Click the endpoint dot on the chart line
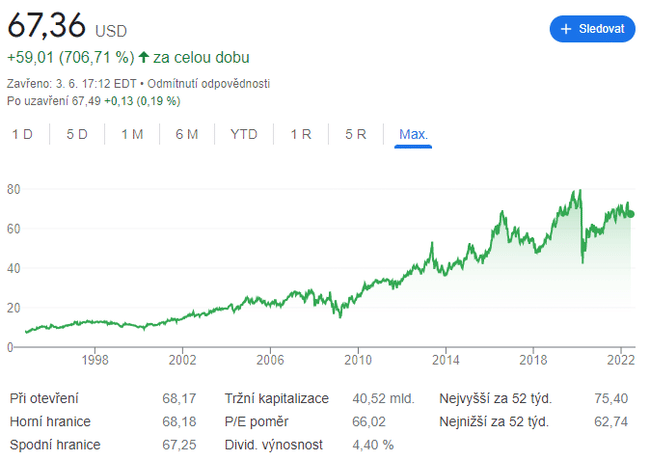650x460 pixels. pyautogui.click(x=630, y=214)
